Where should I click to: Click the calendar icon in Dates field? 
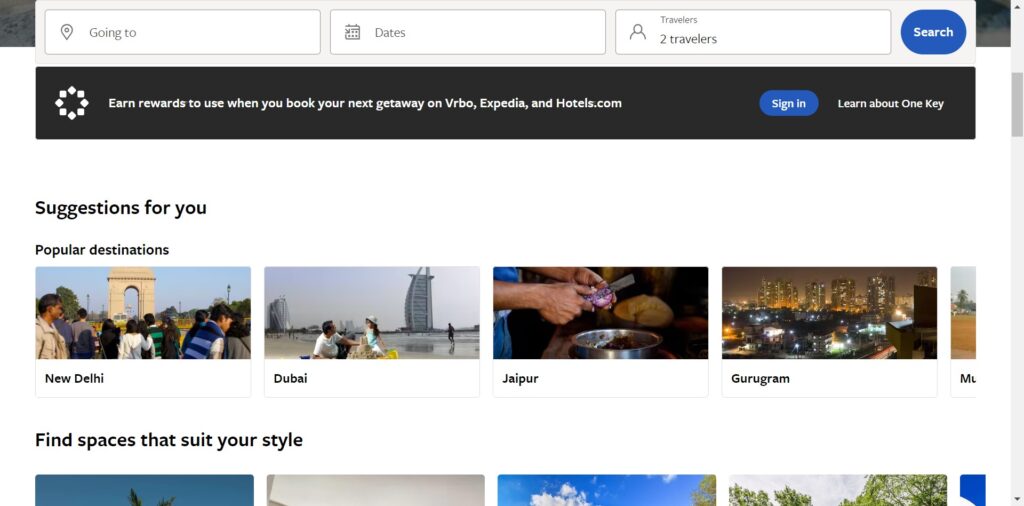click(352, 32)
